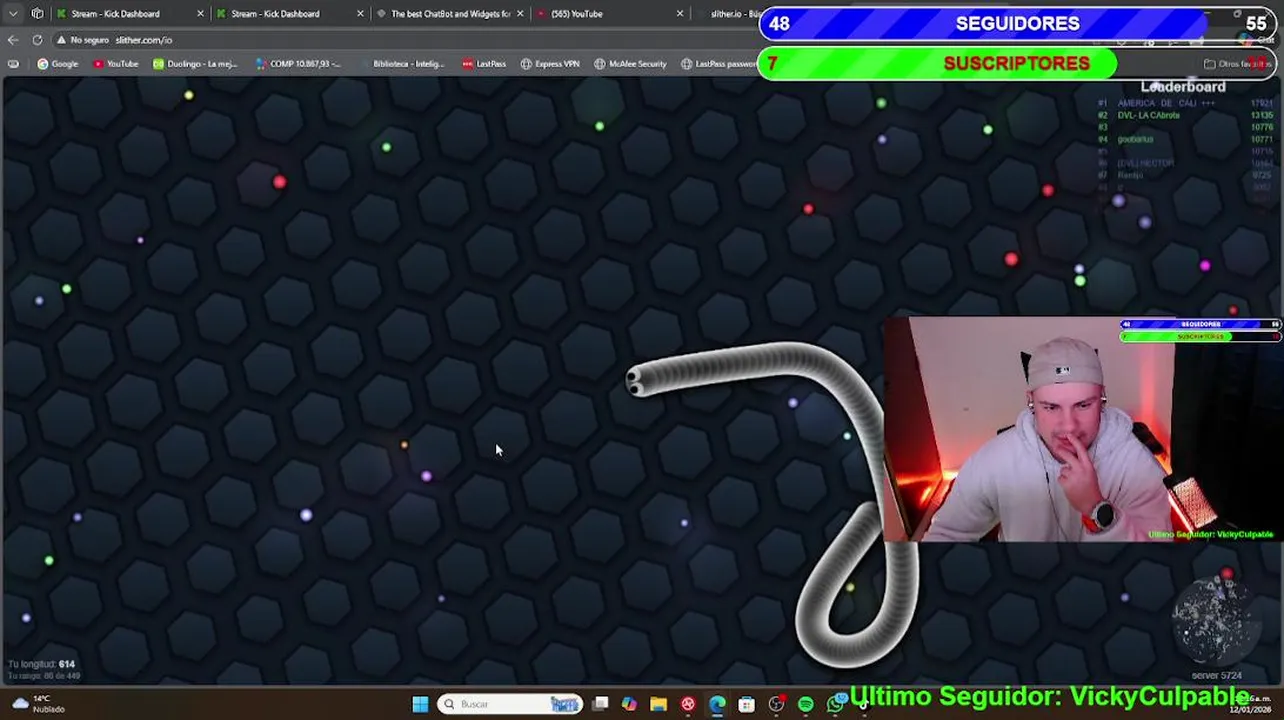Open the McAfee Security bookmark
This screenshot has width=1284, height=720.
point(630,64)
